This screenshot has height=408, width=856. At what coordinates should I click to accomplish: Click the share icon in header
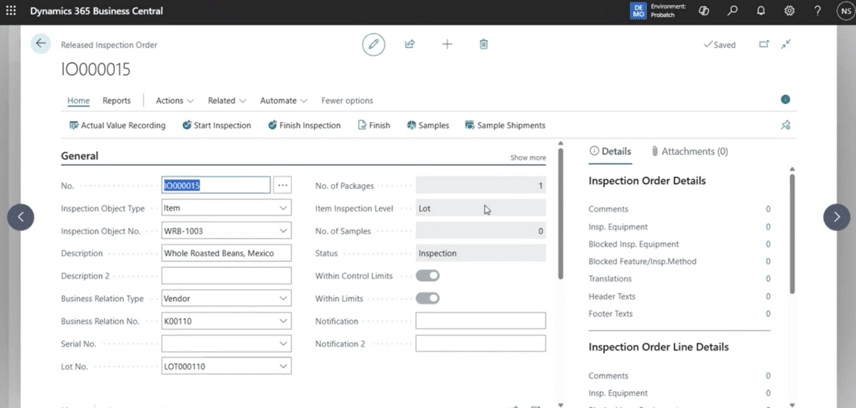point(410,44)
